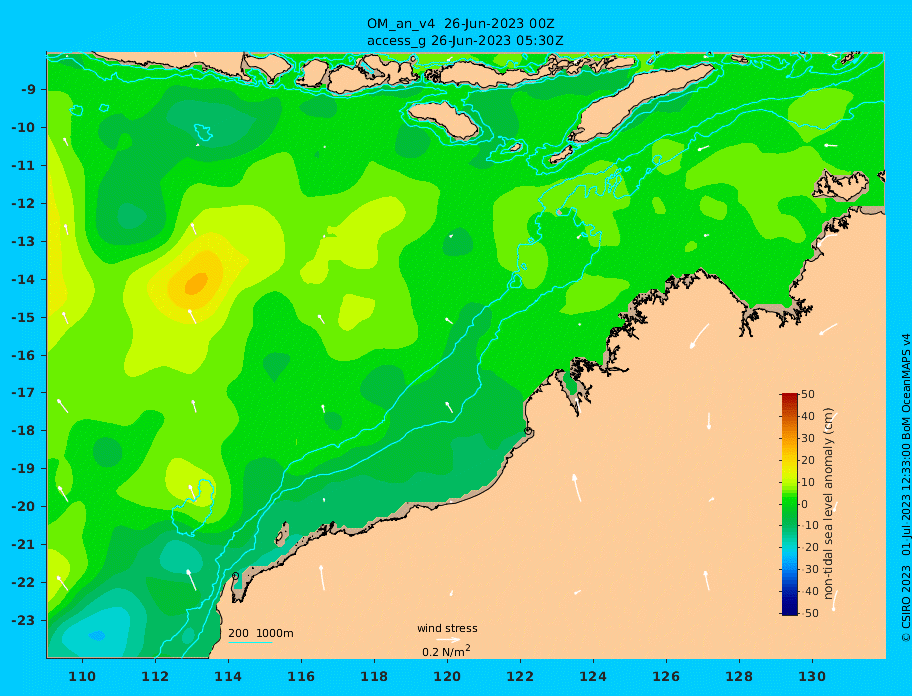Click latitude axis label "-17"
Screen dimensions: 912x696
pos(23,393)
